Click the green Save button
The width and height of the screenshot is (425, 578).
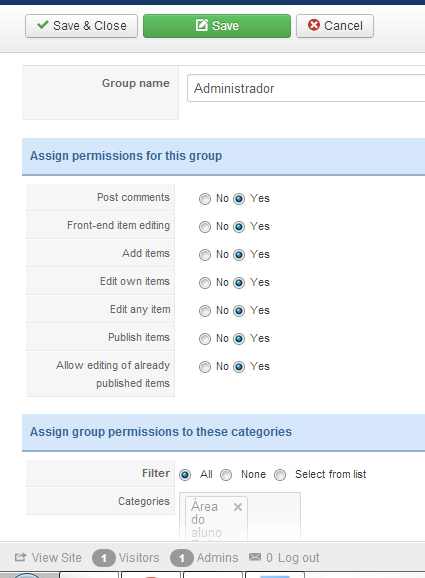[x=217, y=26]
